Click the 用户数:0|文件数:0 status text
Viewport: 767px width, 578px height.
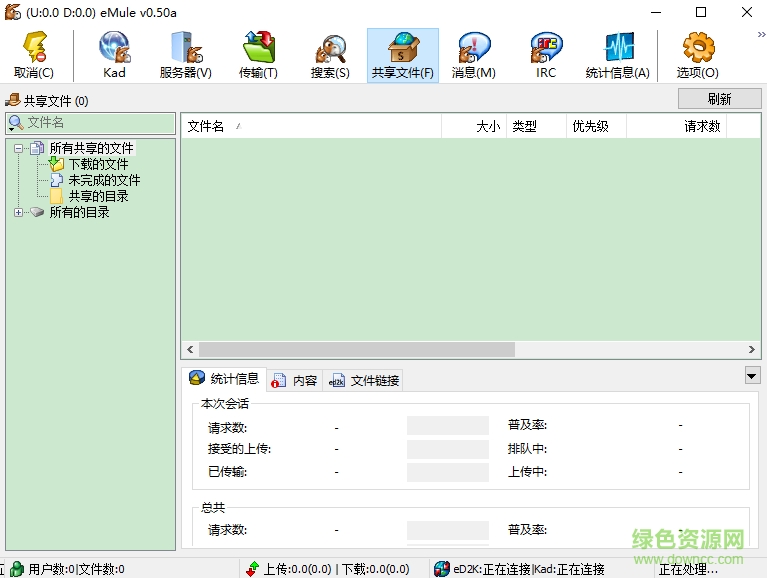pos(76,569)
